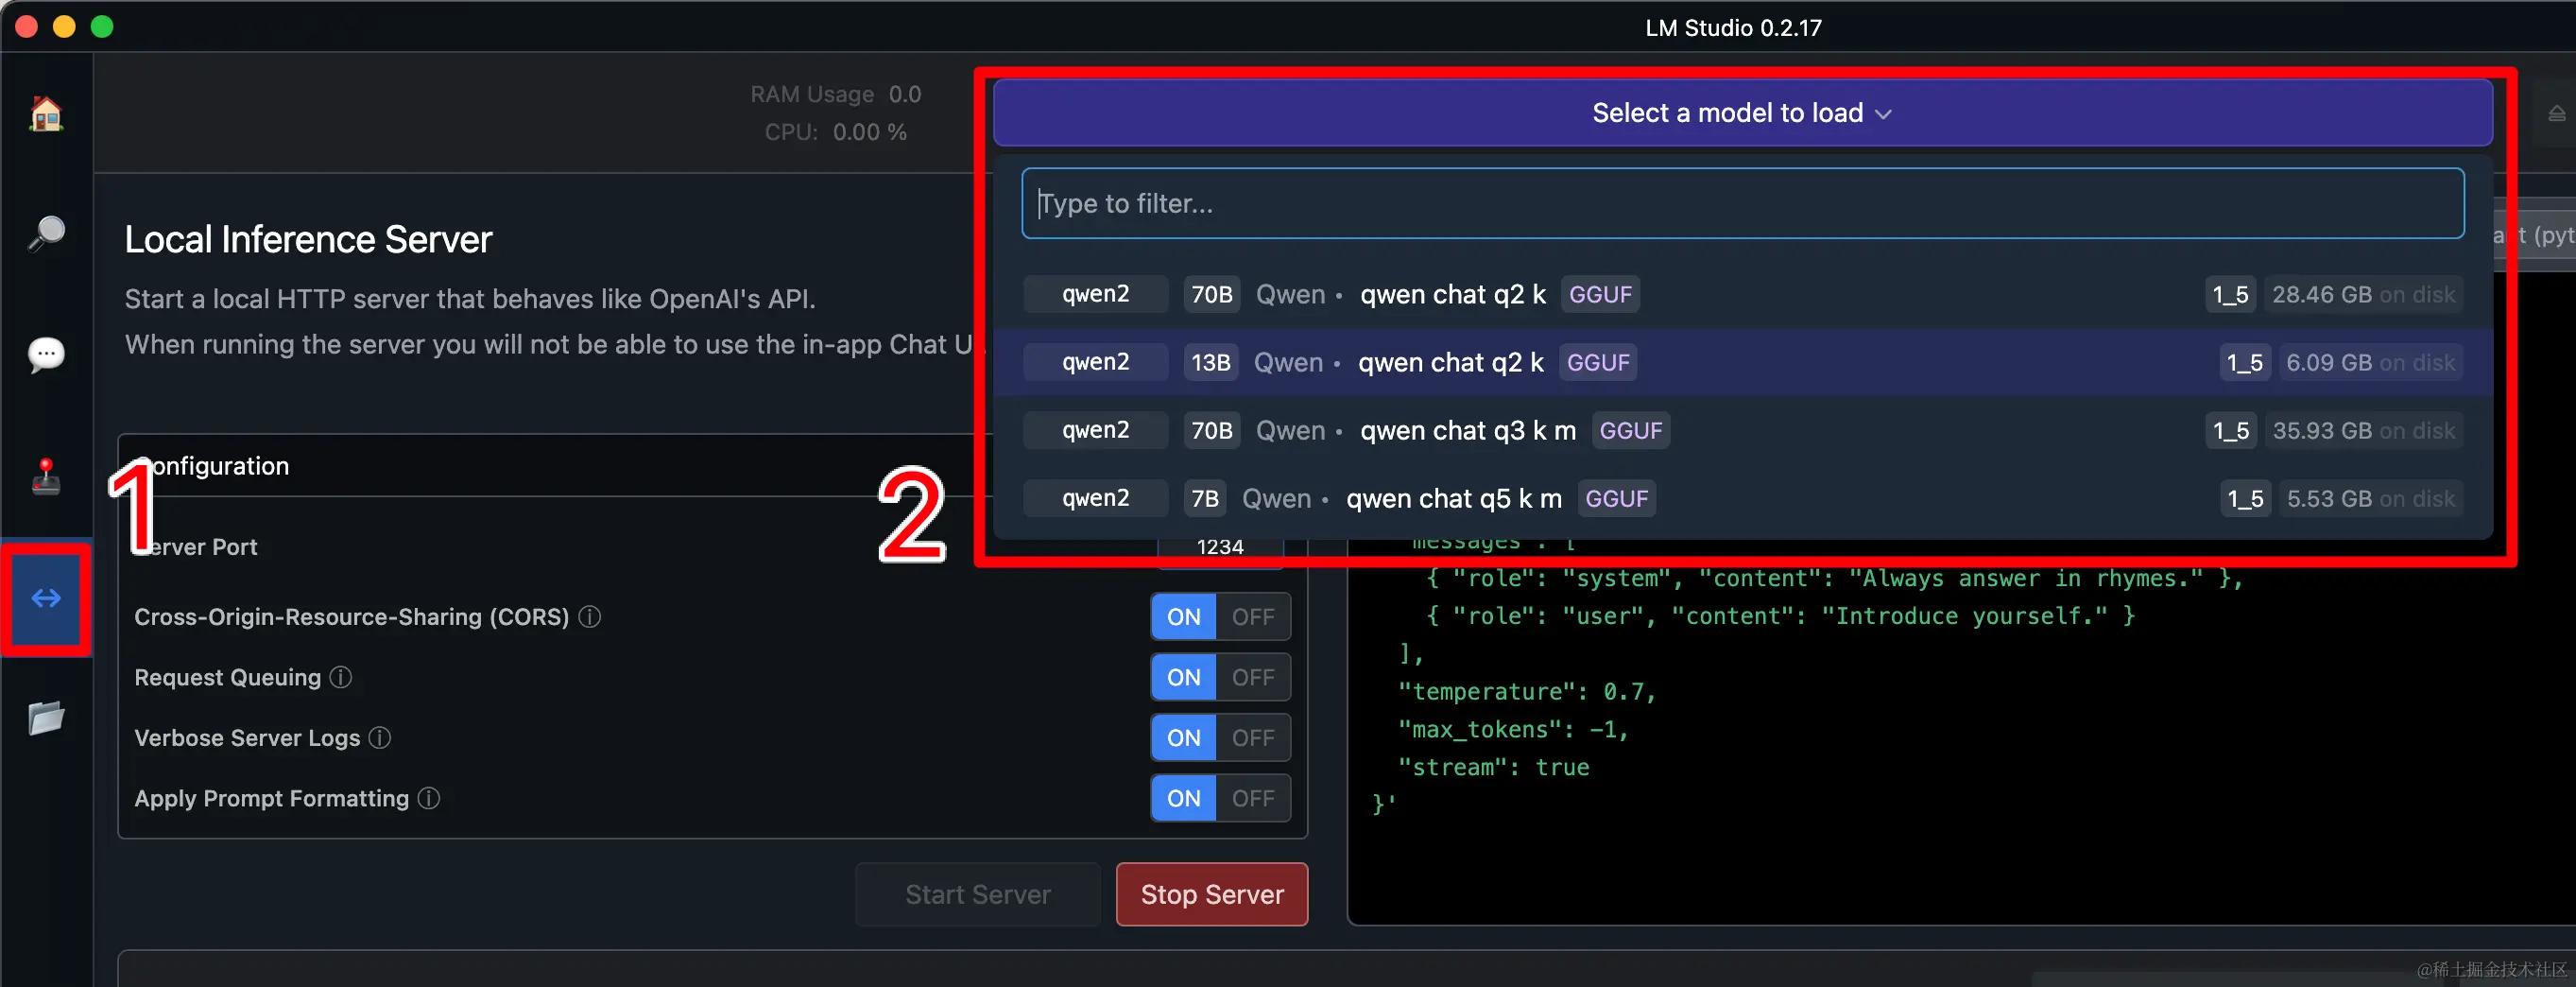Show info for Cross-Origin-Resource-Sharing (CORS)

click(x=590, y=617)
